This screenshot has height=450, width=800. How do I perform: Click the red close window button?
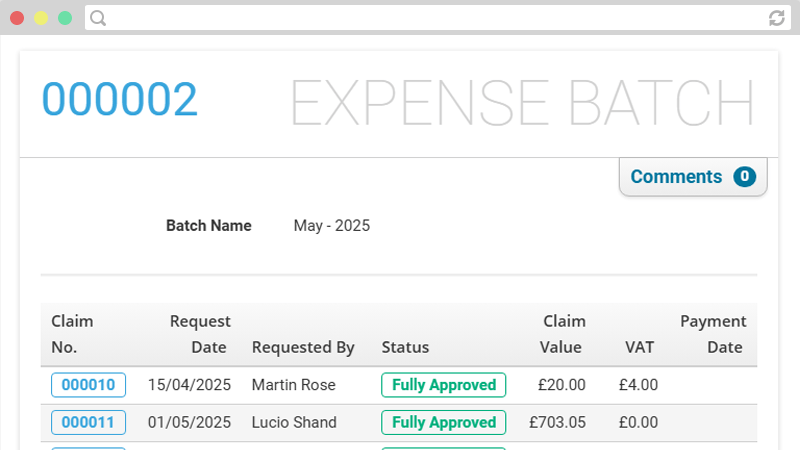(17, 18)
